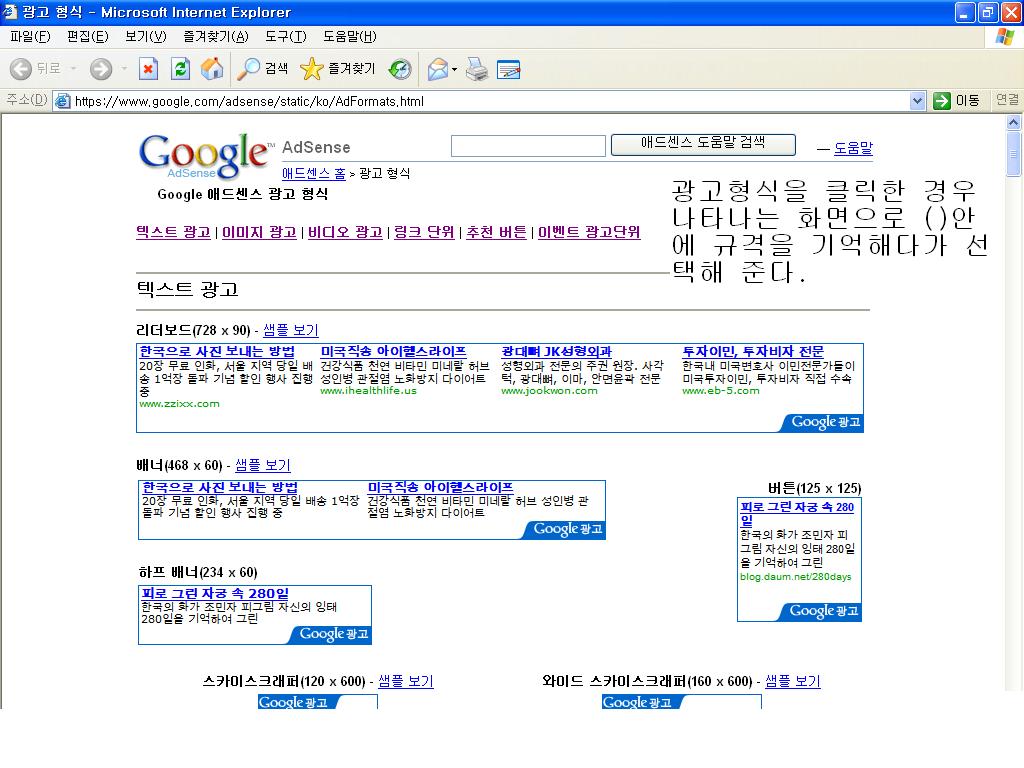Viewport: 1024px width, 768px height.
Task: Stop page loading with red X icon
Action: [148, 69]
